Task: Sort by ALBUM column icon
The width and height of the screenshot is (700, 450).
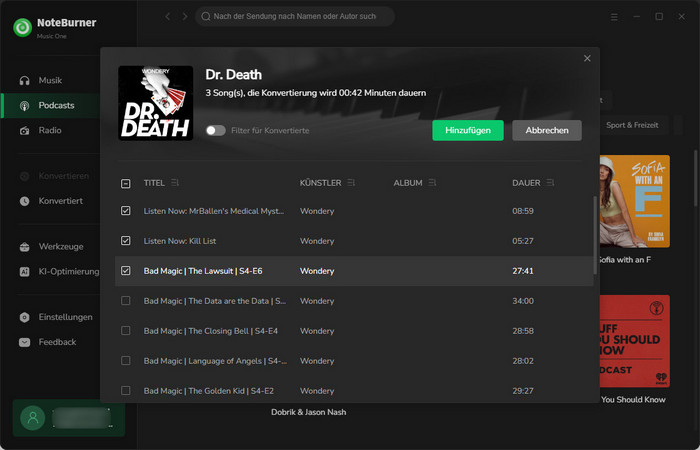Action: point(432,183)
